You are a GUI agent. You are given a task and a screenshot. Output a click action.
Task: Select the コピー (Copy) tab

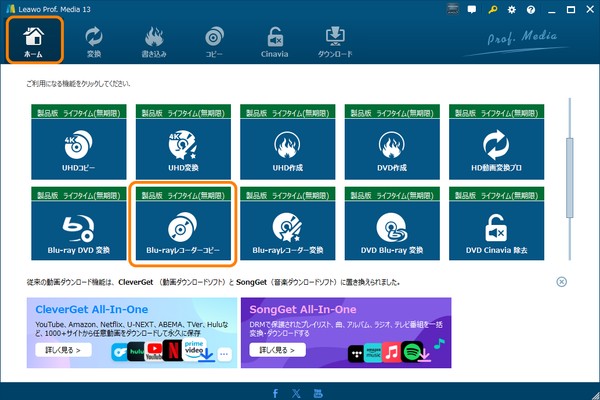point(214,42)
